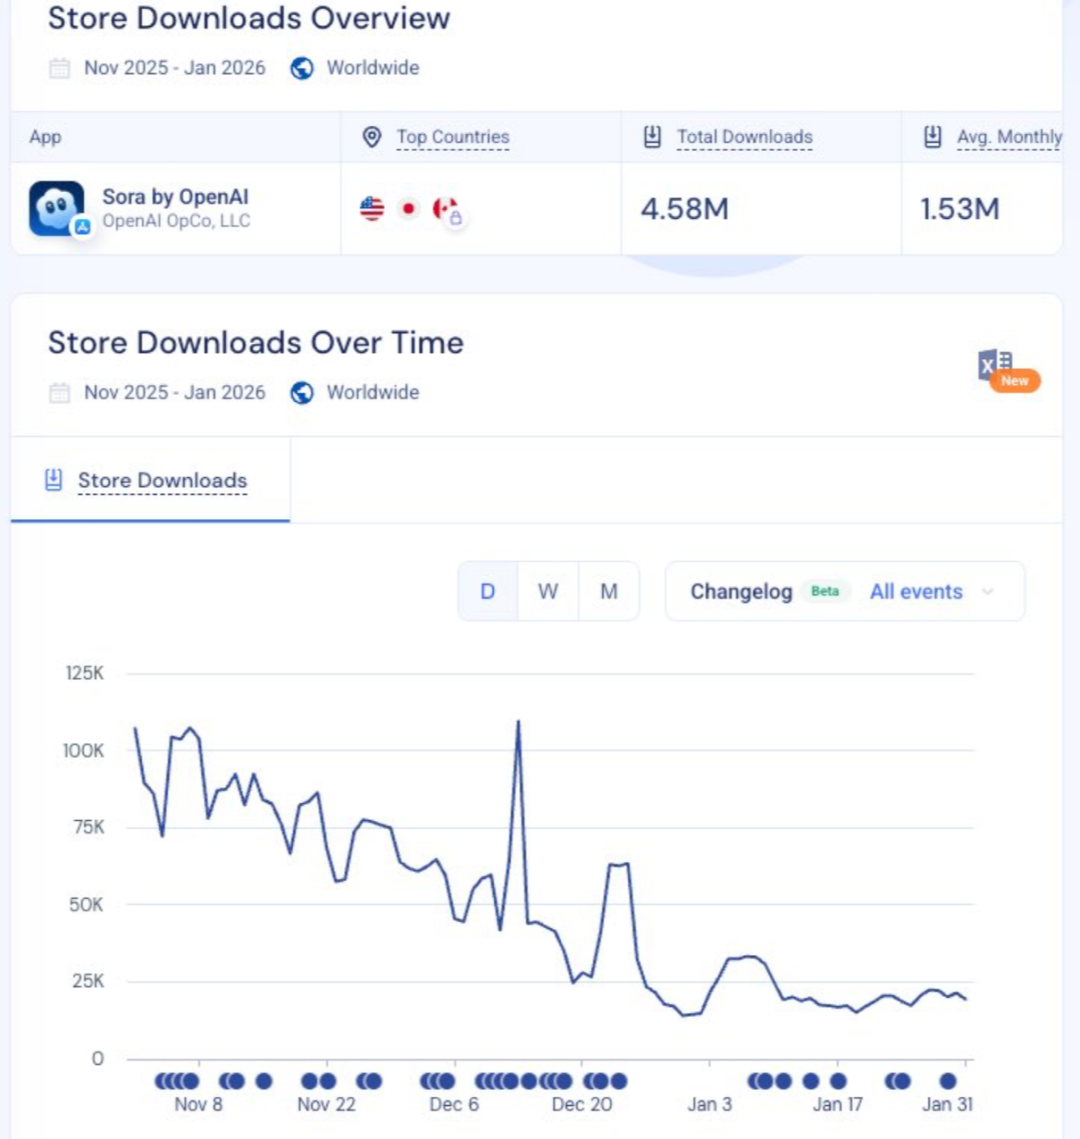Click the United States flag icon

click(x=372, y=209)
